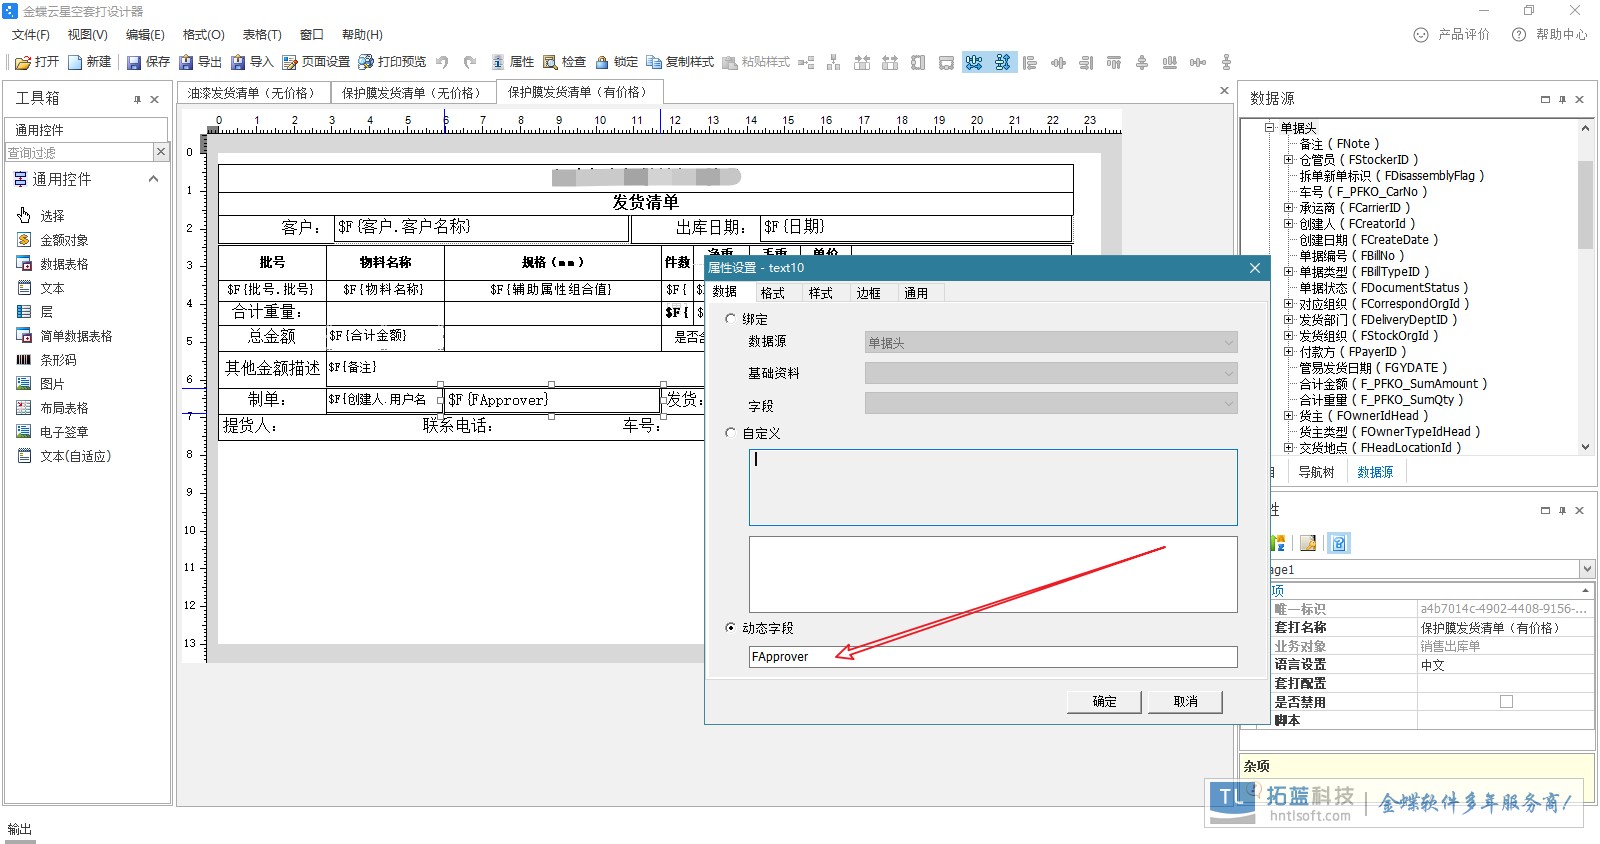Open the 格式(O) menu

(203, 35)
